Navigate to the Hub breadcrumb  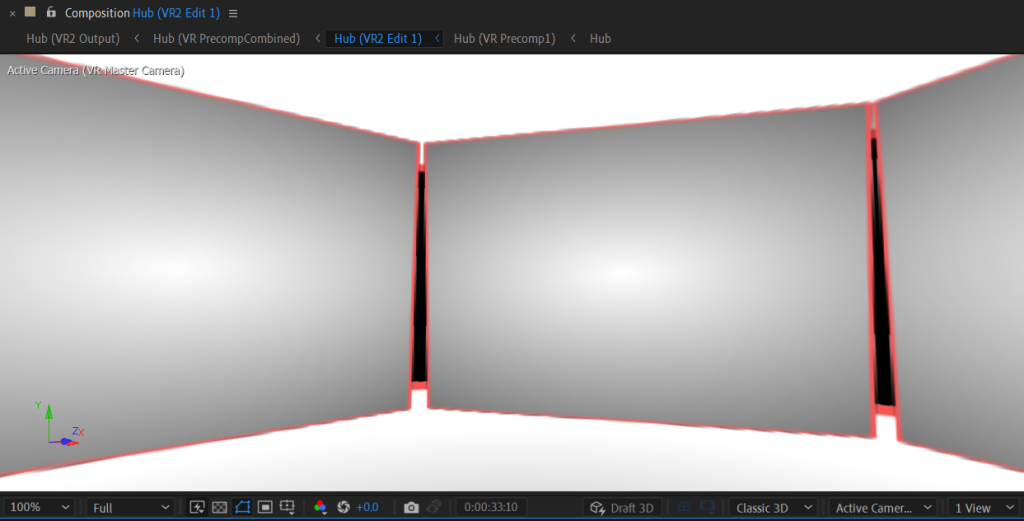[x=600, y=39]
